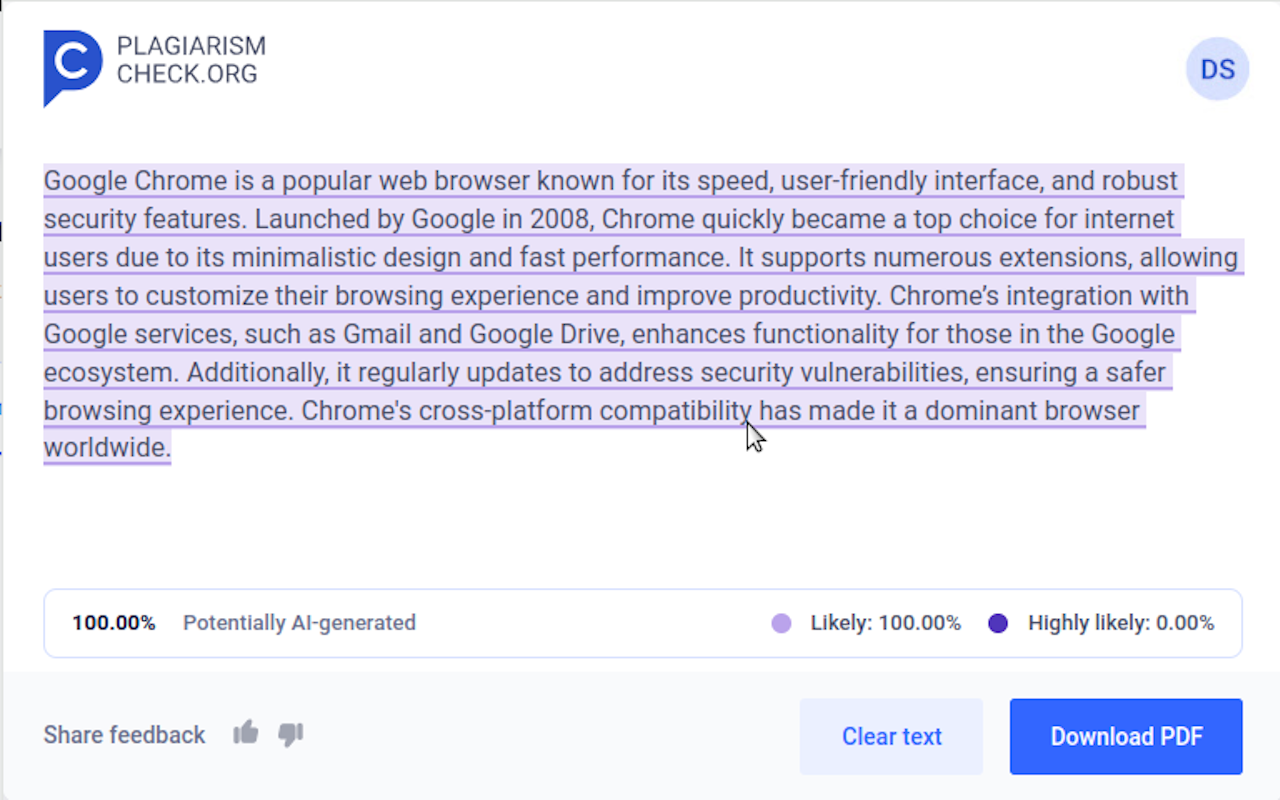Give thumbs up feedback

pos(246,734)
